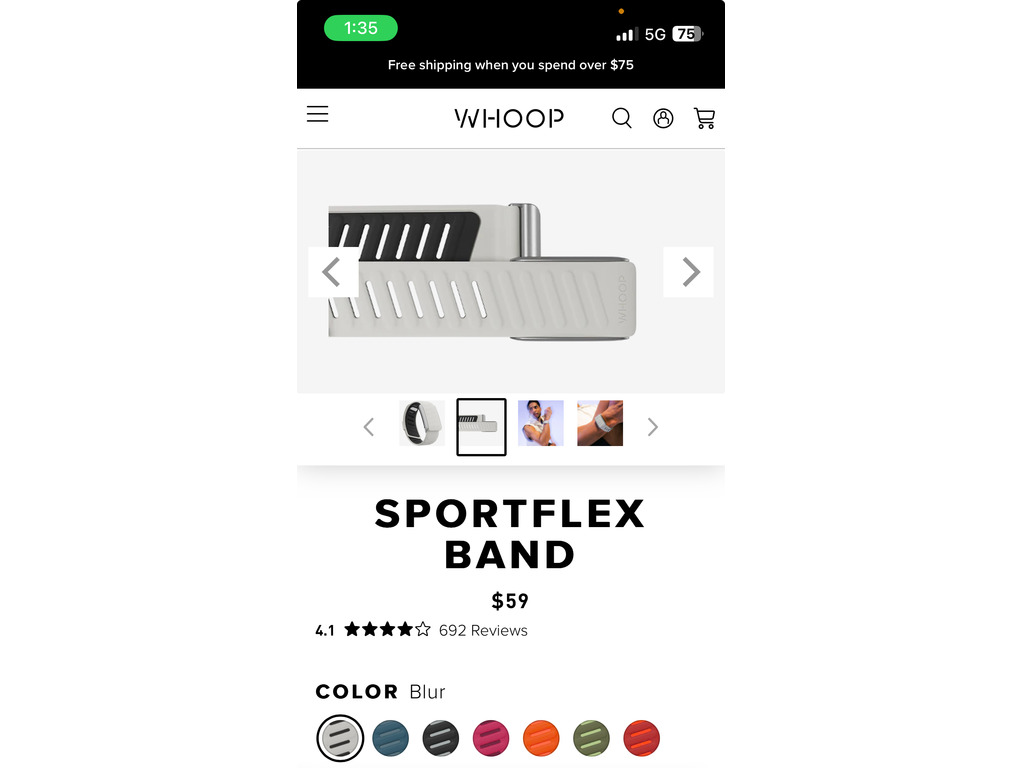Move thumbnail strip back with left chevron
Viewport: 1024px width, 768px height.
click(x=369, y=427)
